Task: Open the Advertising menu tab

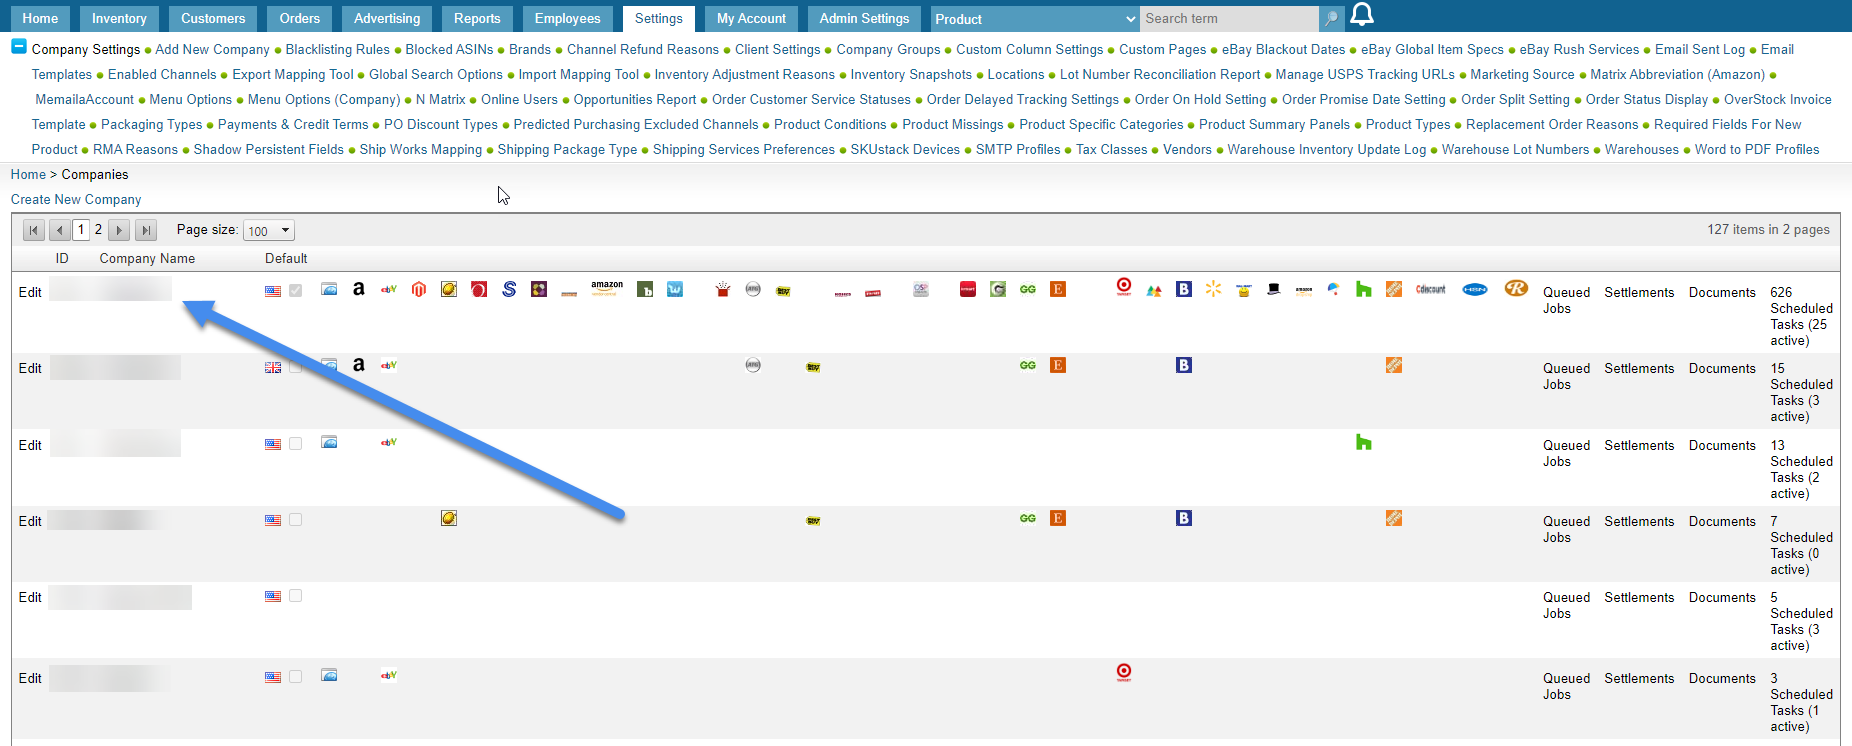Action: (387, 18)
